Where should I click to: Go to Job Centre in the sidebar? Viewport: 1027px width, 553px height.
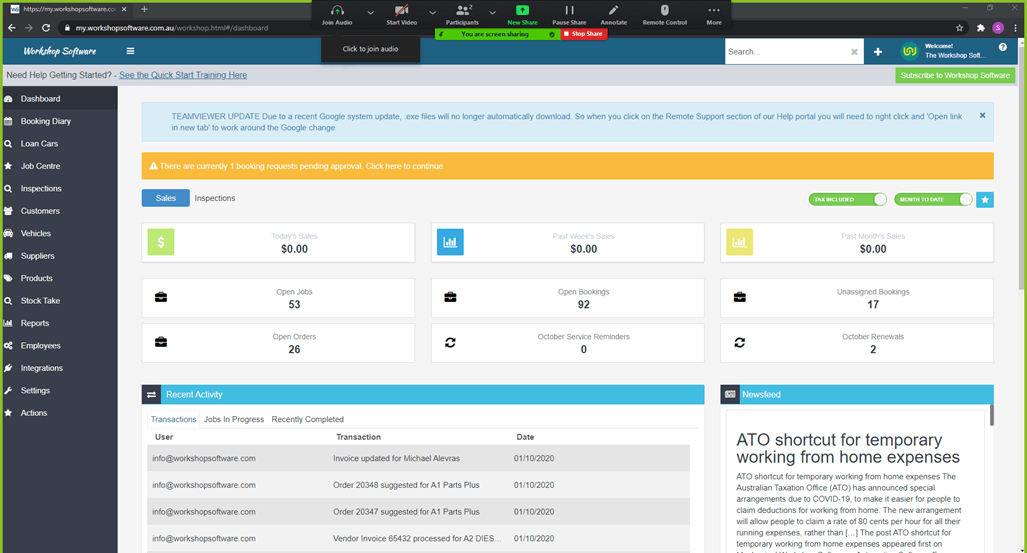(60, 166)
